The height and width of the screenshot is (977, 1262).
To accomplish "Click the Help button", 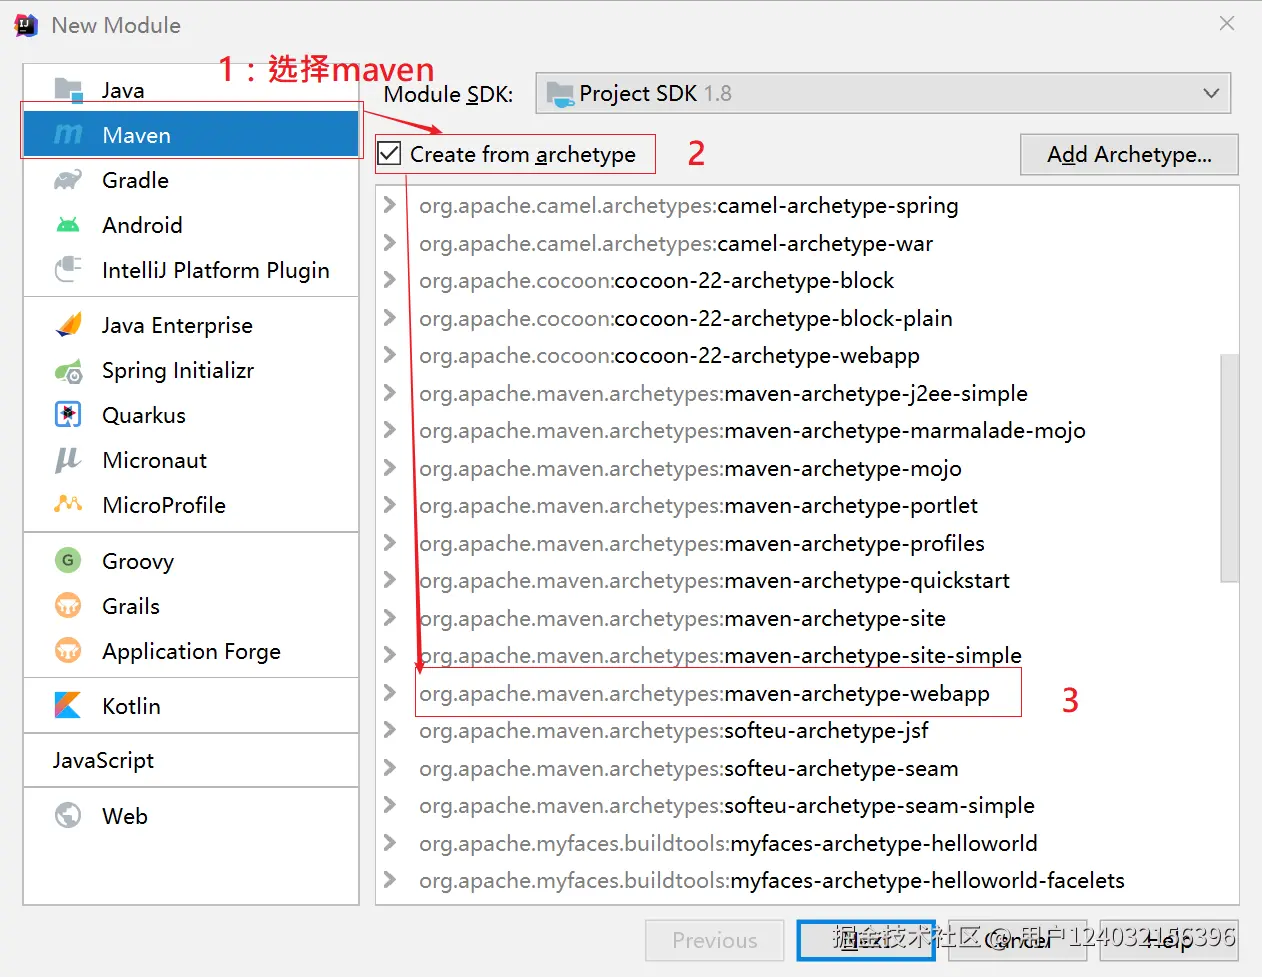I will coord(1169,940).
